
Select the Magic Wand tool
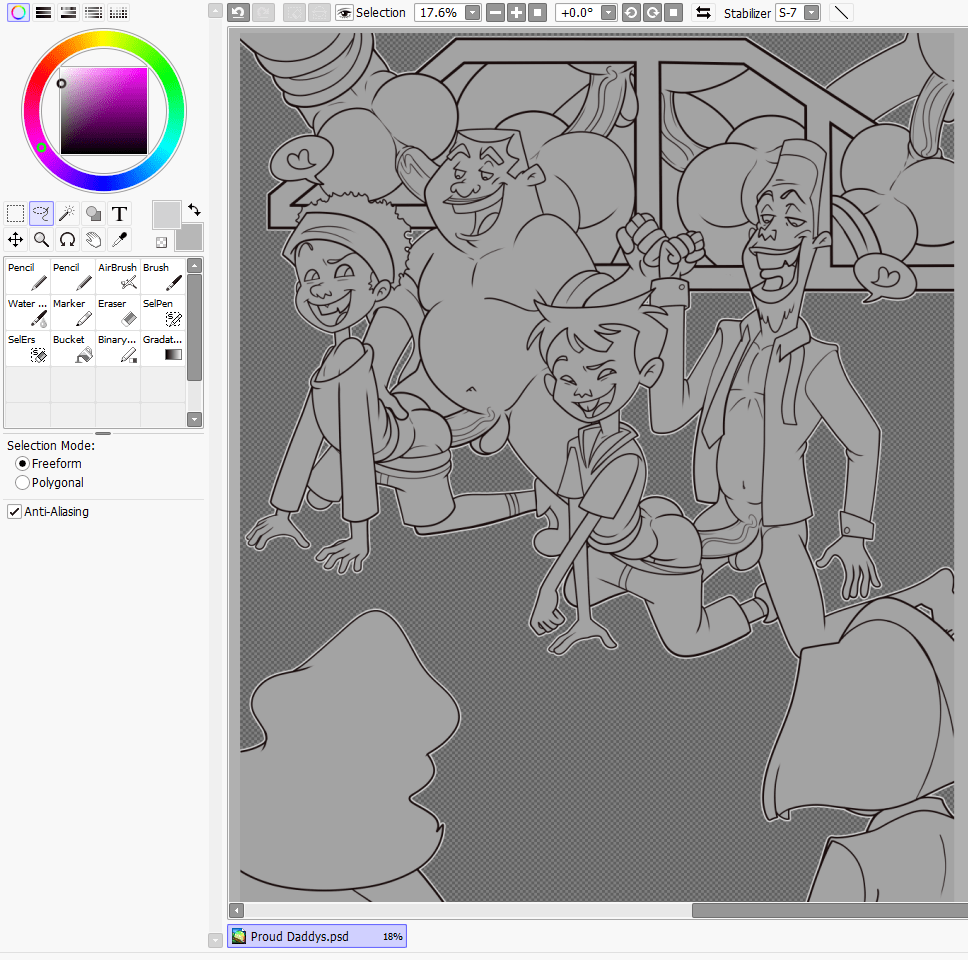pos(66,213)
